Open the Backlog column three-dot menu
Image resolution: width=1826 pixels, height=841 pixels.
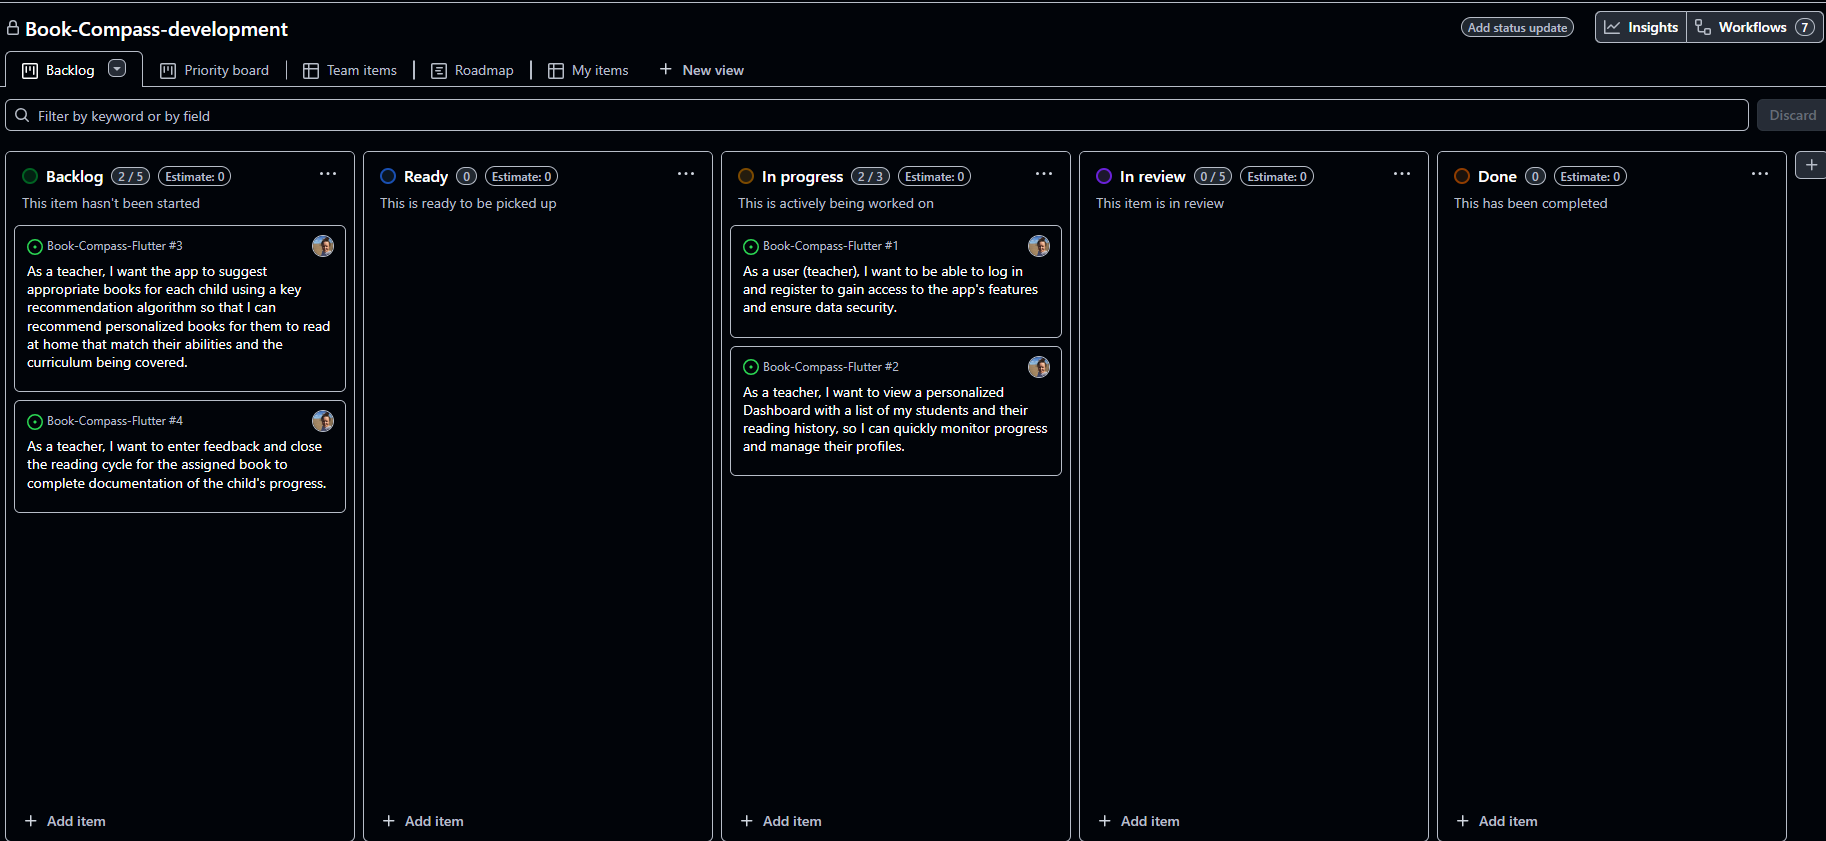click(328, 174)
